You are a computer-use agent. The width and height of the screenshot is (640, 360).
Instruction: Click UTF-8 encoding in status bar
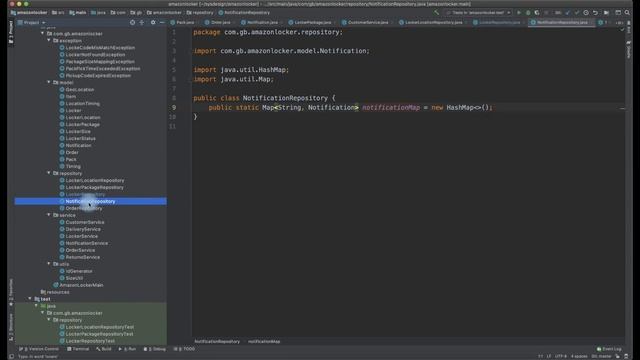[x=561, y=356]
